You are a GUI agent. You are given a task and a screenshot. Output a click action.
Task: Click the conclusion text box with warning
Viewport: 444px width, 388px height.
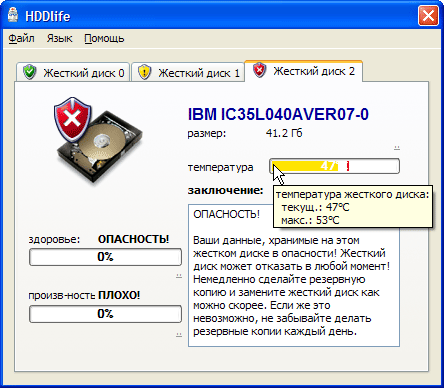(294, 275)
